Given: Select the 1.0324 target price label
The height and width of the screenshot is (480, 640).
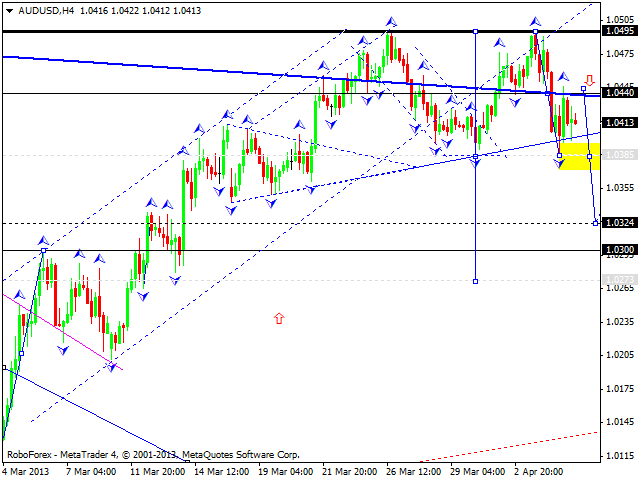Looking at the screenshot, I should [620, 223].
